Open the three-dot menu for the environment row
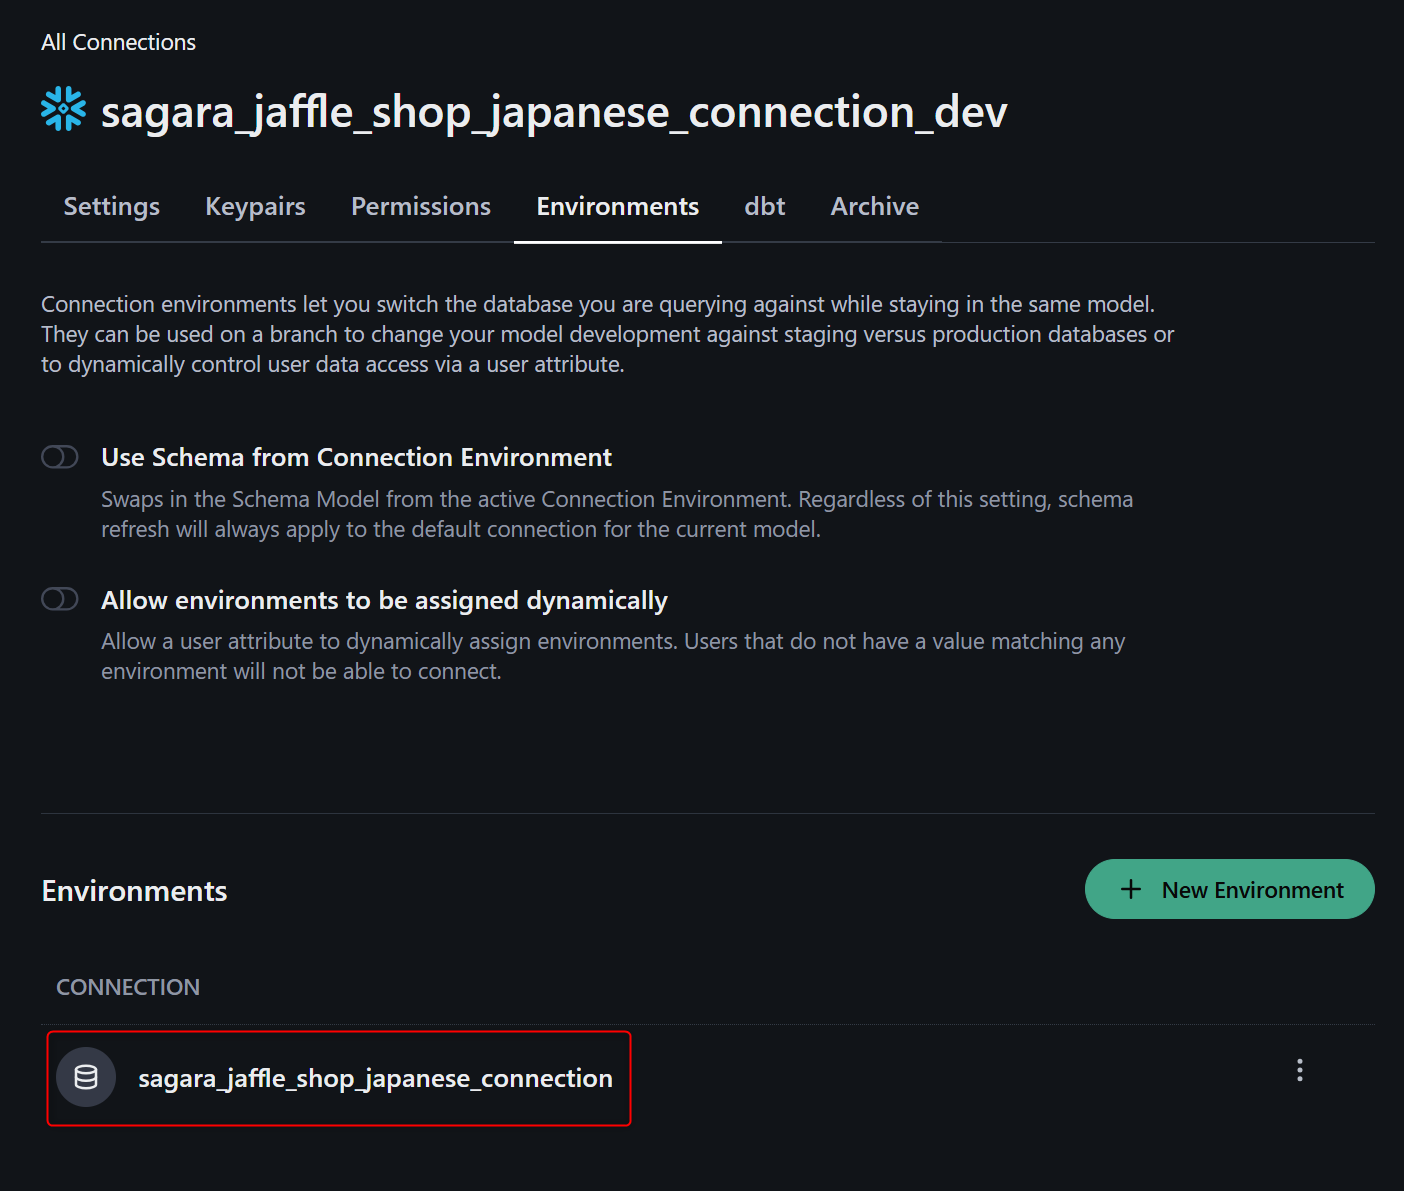 [x=1299, y=1070]
